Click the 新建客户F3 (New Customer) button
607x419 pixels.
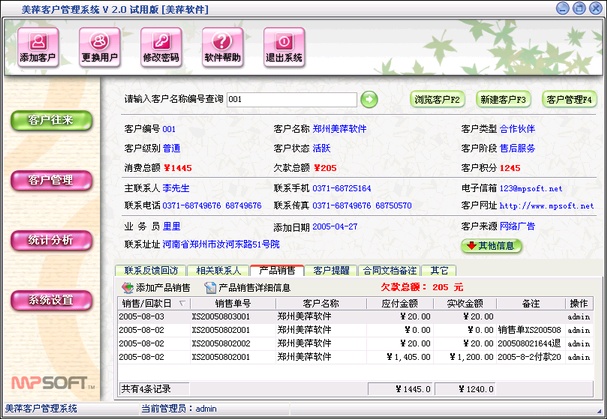[x=503, y=99]
